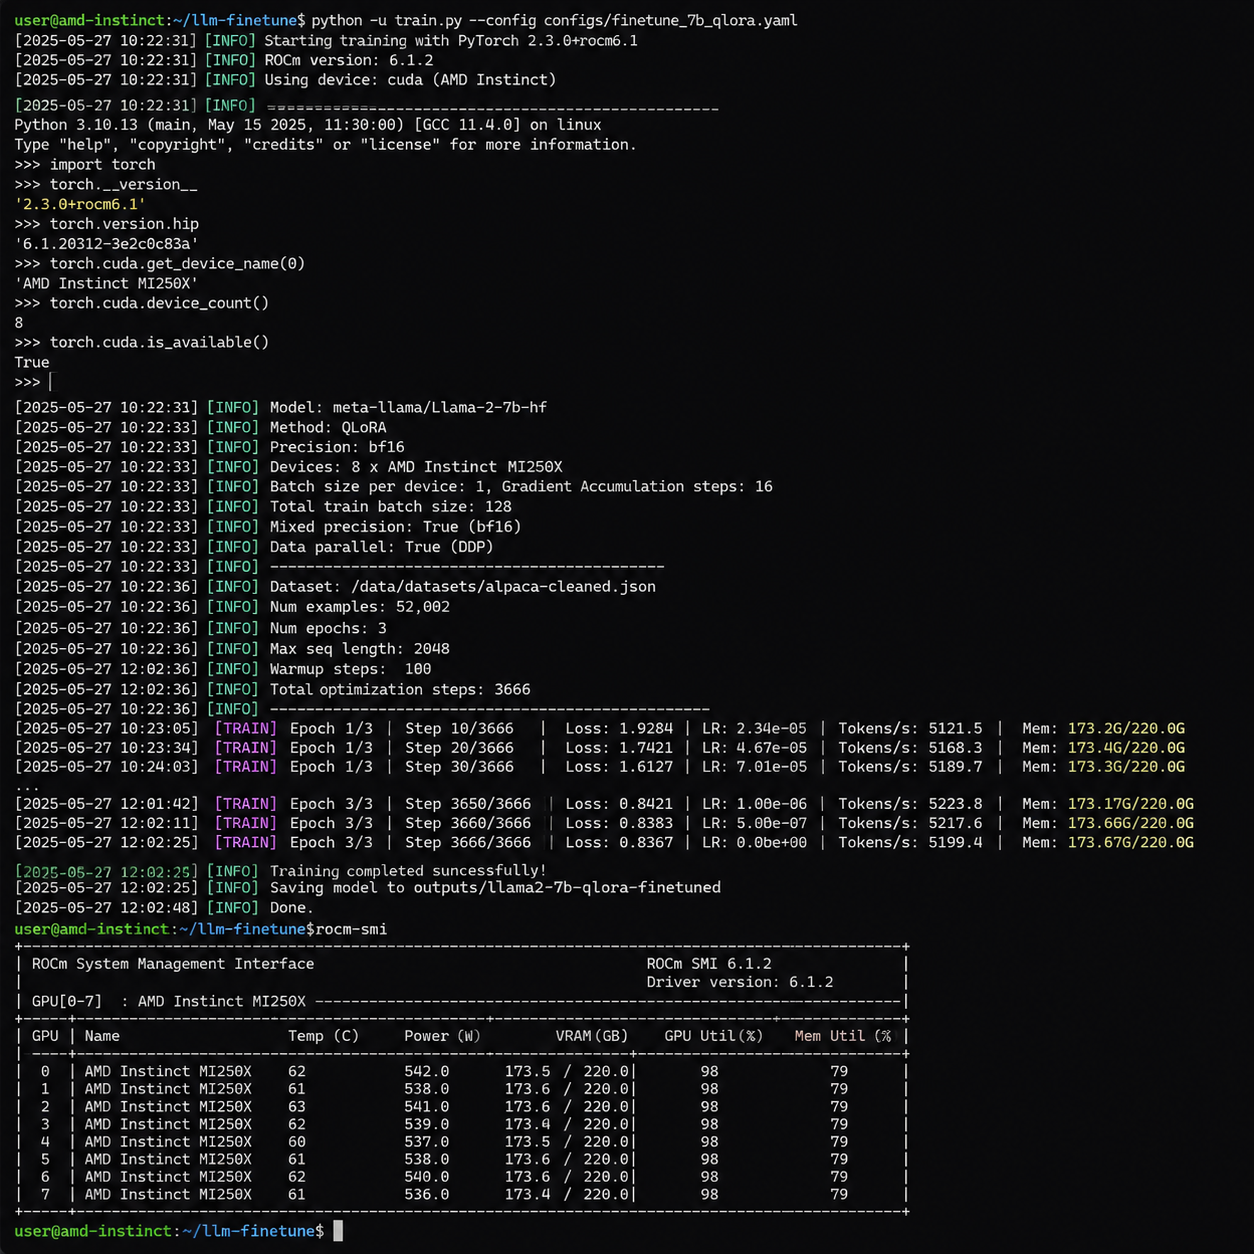
Task: Click 'Max seq length: 2048' line
Action: 360,649
